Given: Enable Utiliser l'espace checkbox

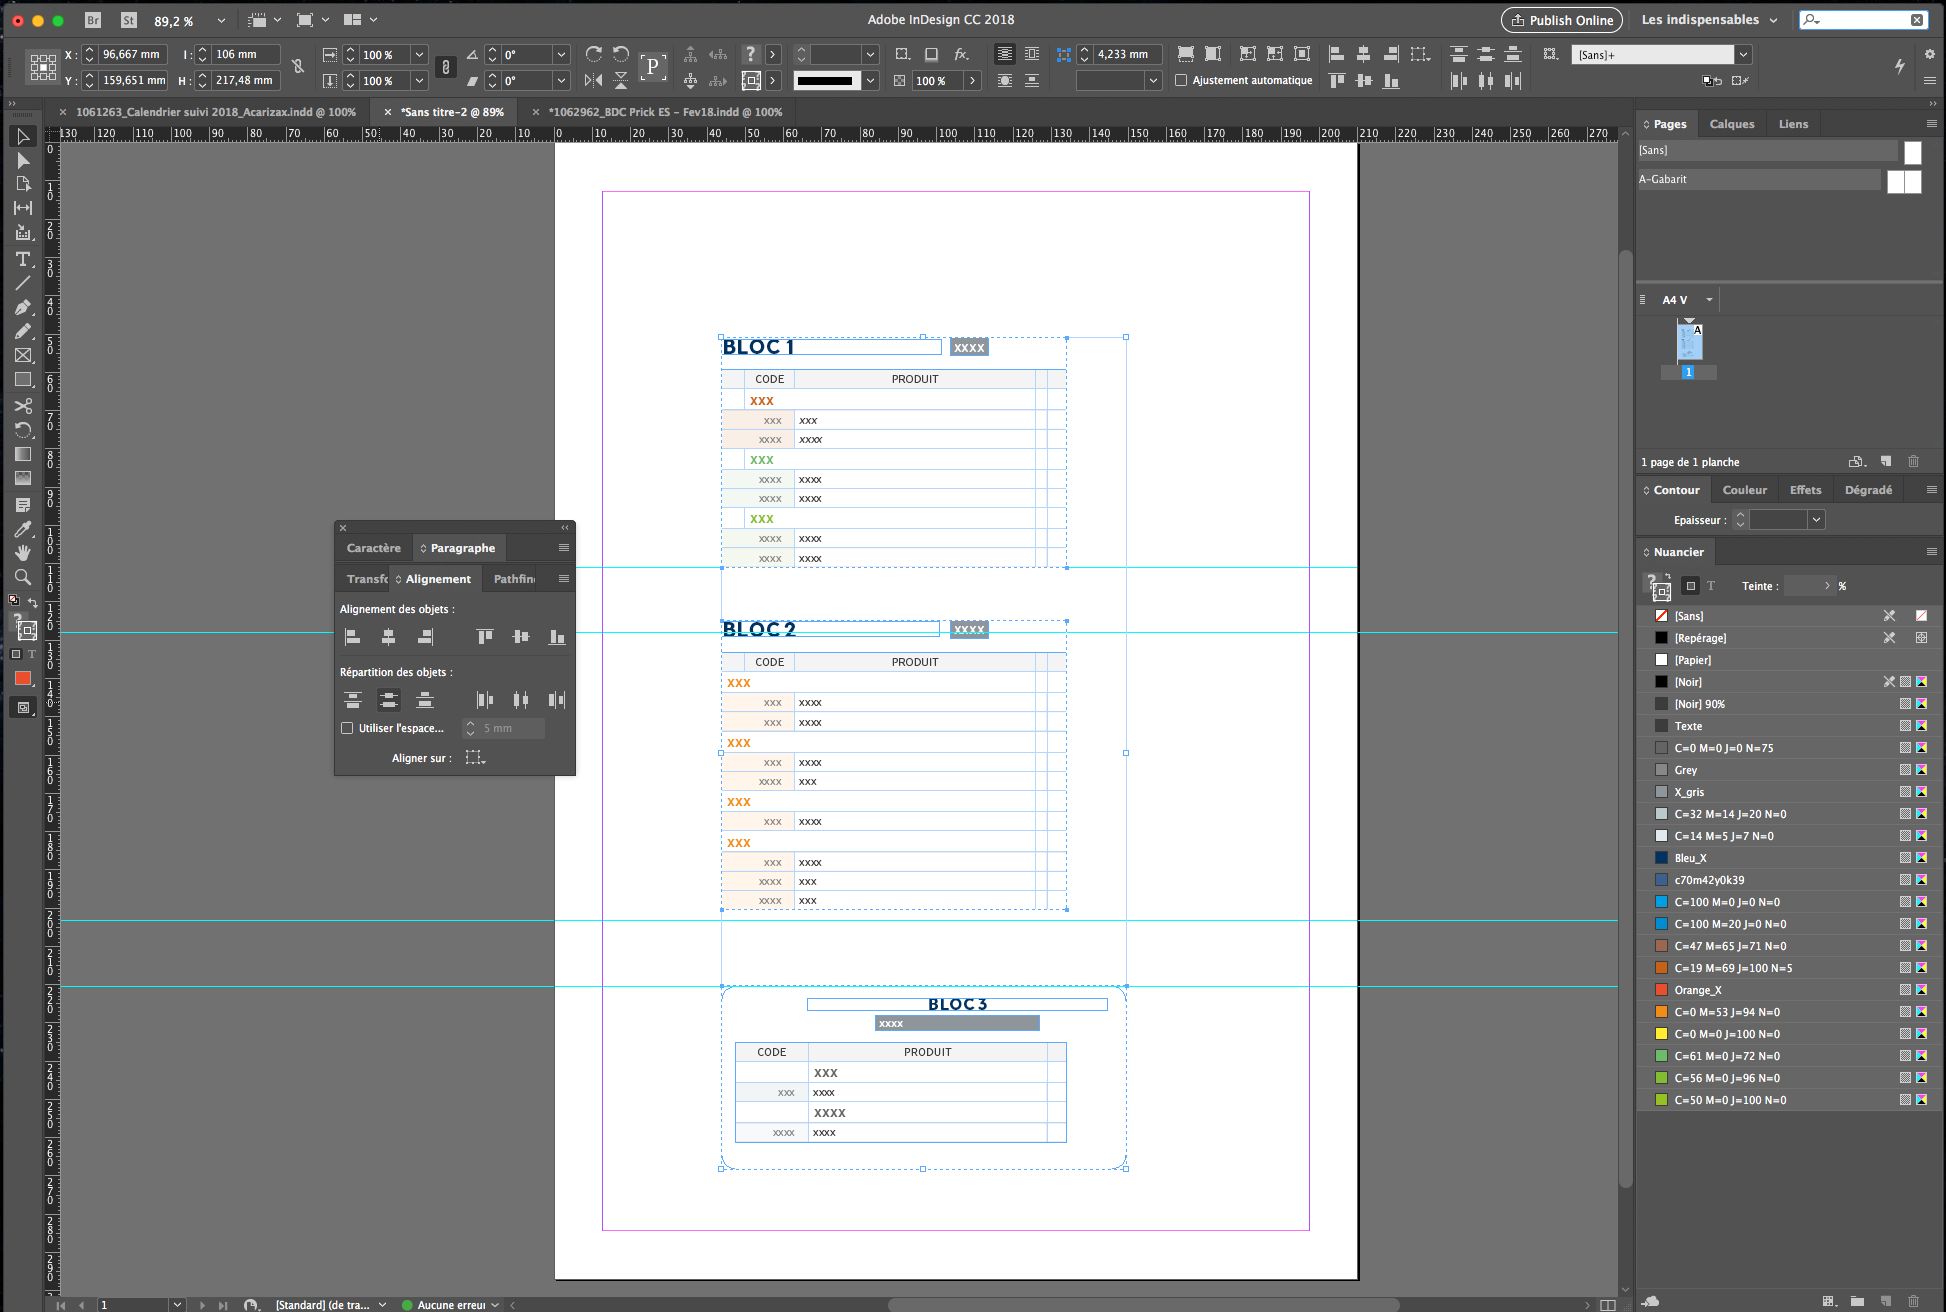Looking at the screenshot, I should [347, 728].
